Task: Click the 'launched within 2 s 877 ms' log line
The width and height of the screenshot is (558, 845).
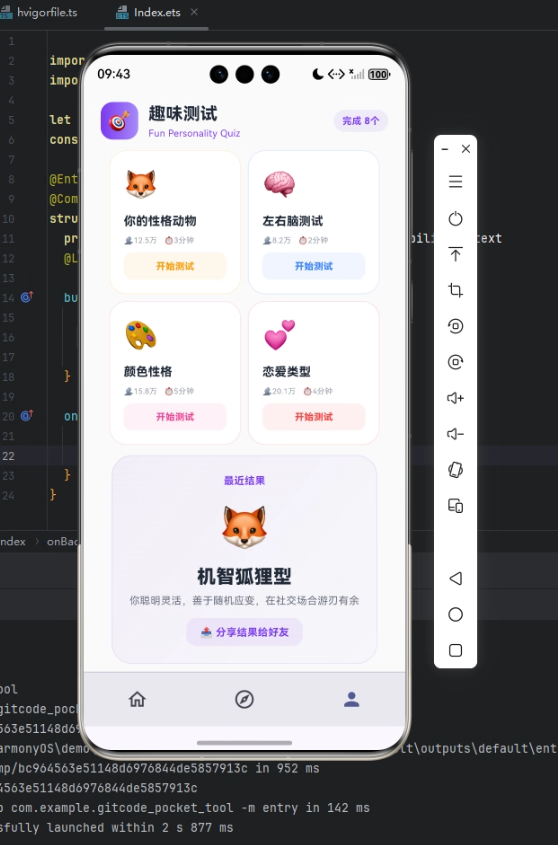Action: tap(116, 827)
